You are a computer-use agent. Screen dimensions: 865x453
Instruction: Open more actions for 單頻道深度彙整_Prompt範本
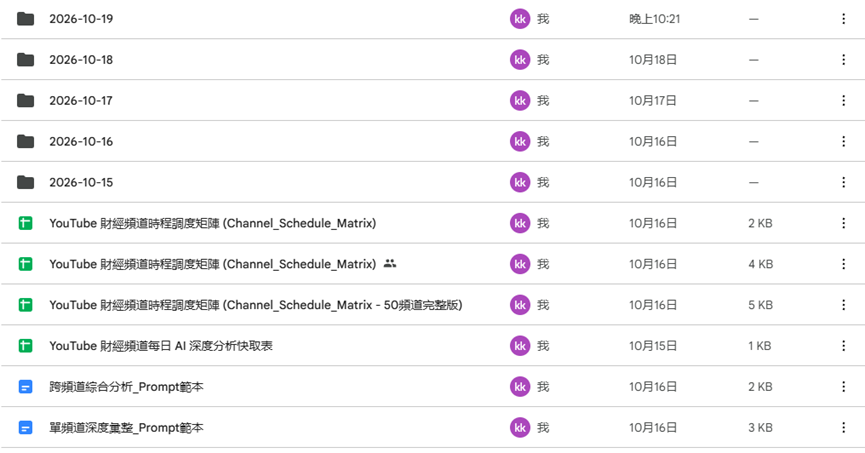click(843, 427)
